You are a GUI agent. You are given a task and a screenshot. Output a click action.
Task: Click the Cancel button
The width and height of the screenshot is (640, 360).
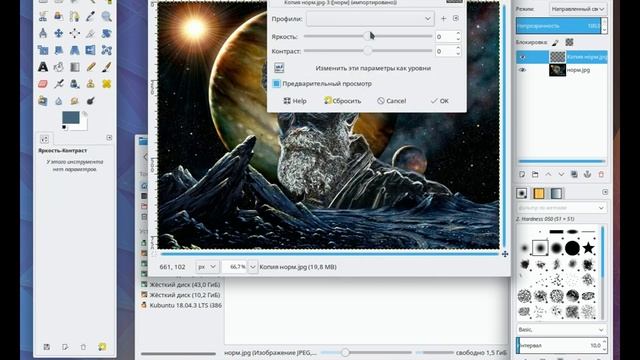tap(391, 101)
